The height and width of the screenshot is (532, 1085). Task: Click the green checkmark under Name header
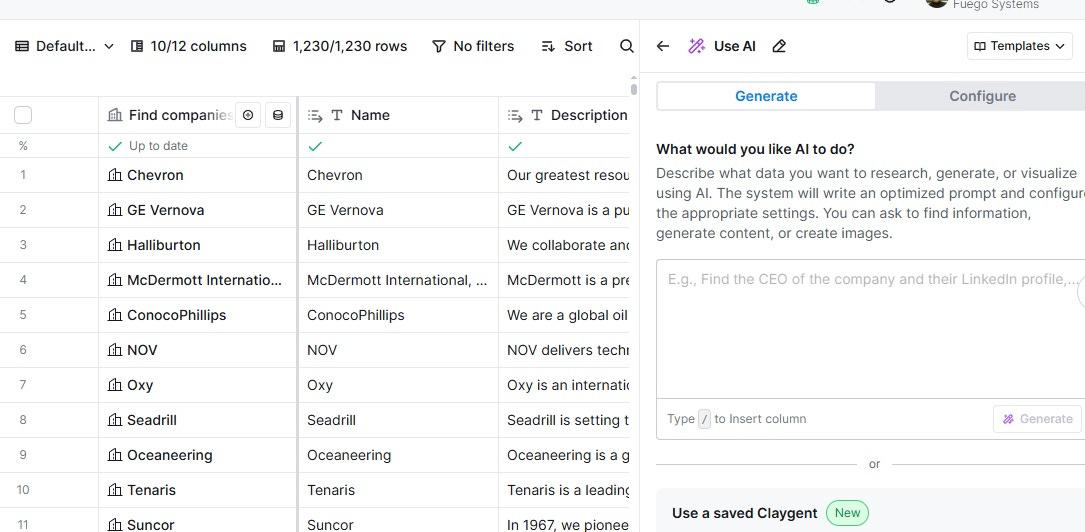coord(315,146)
